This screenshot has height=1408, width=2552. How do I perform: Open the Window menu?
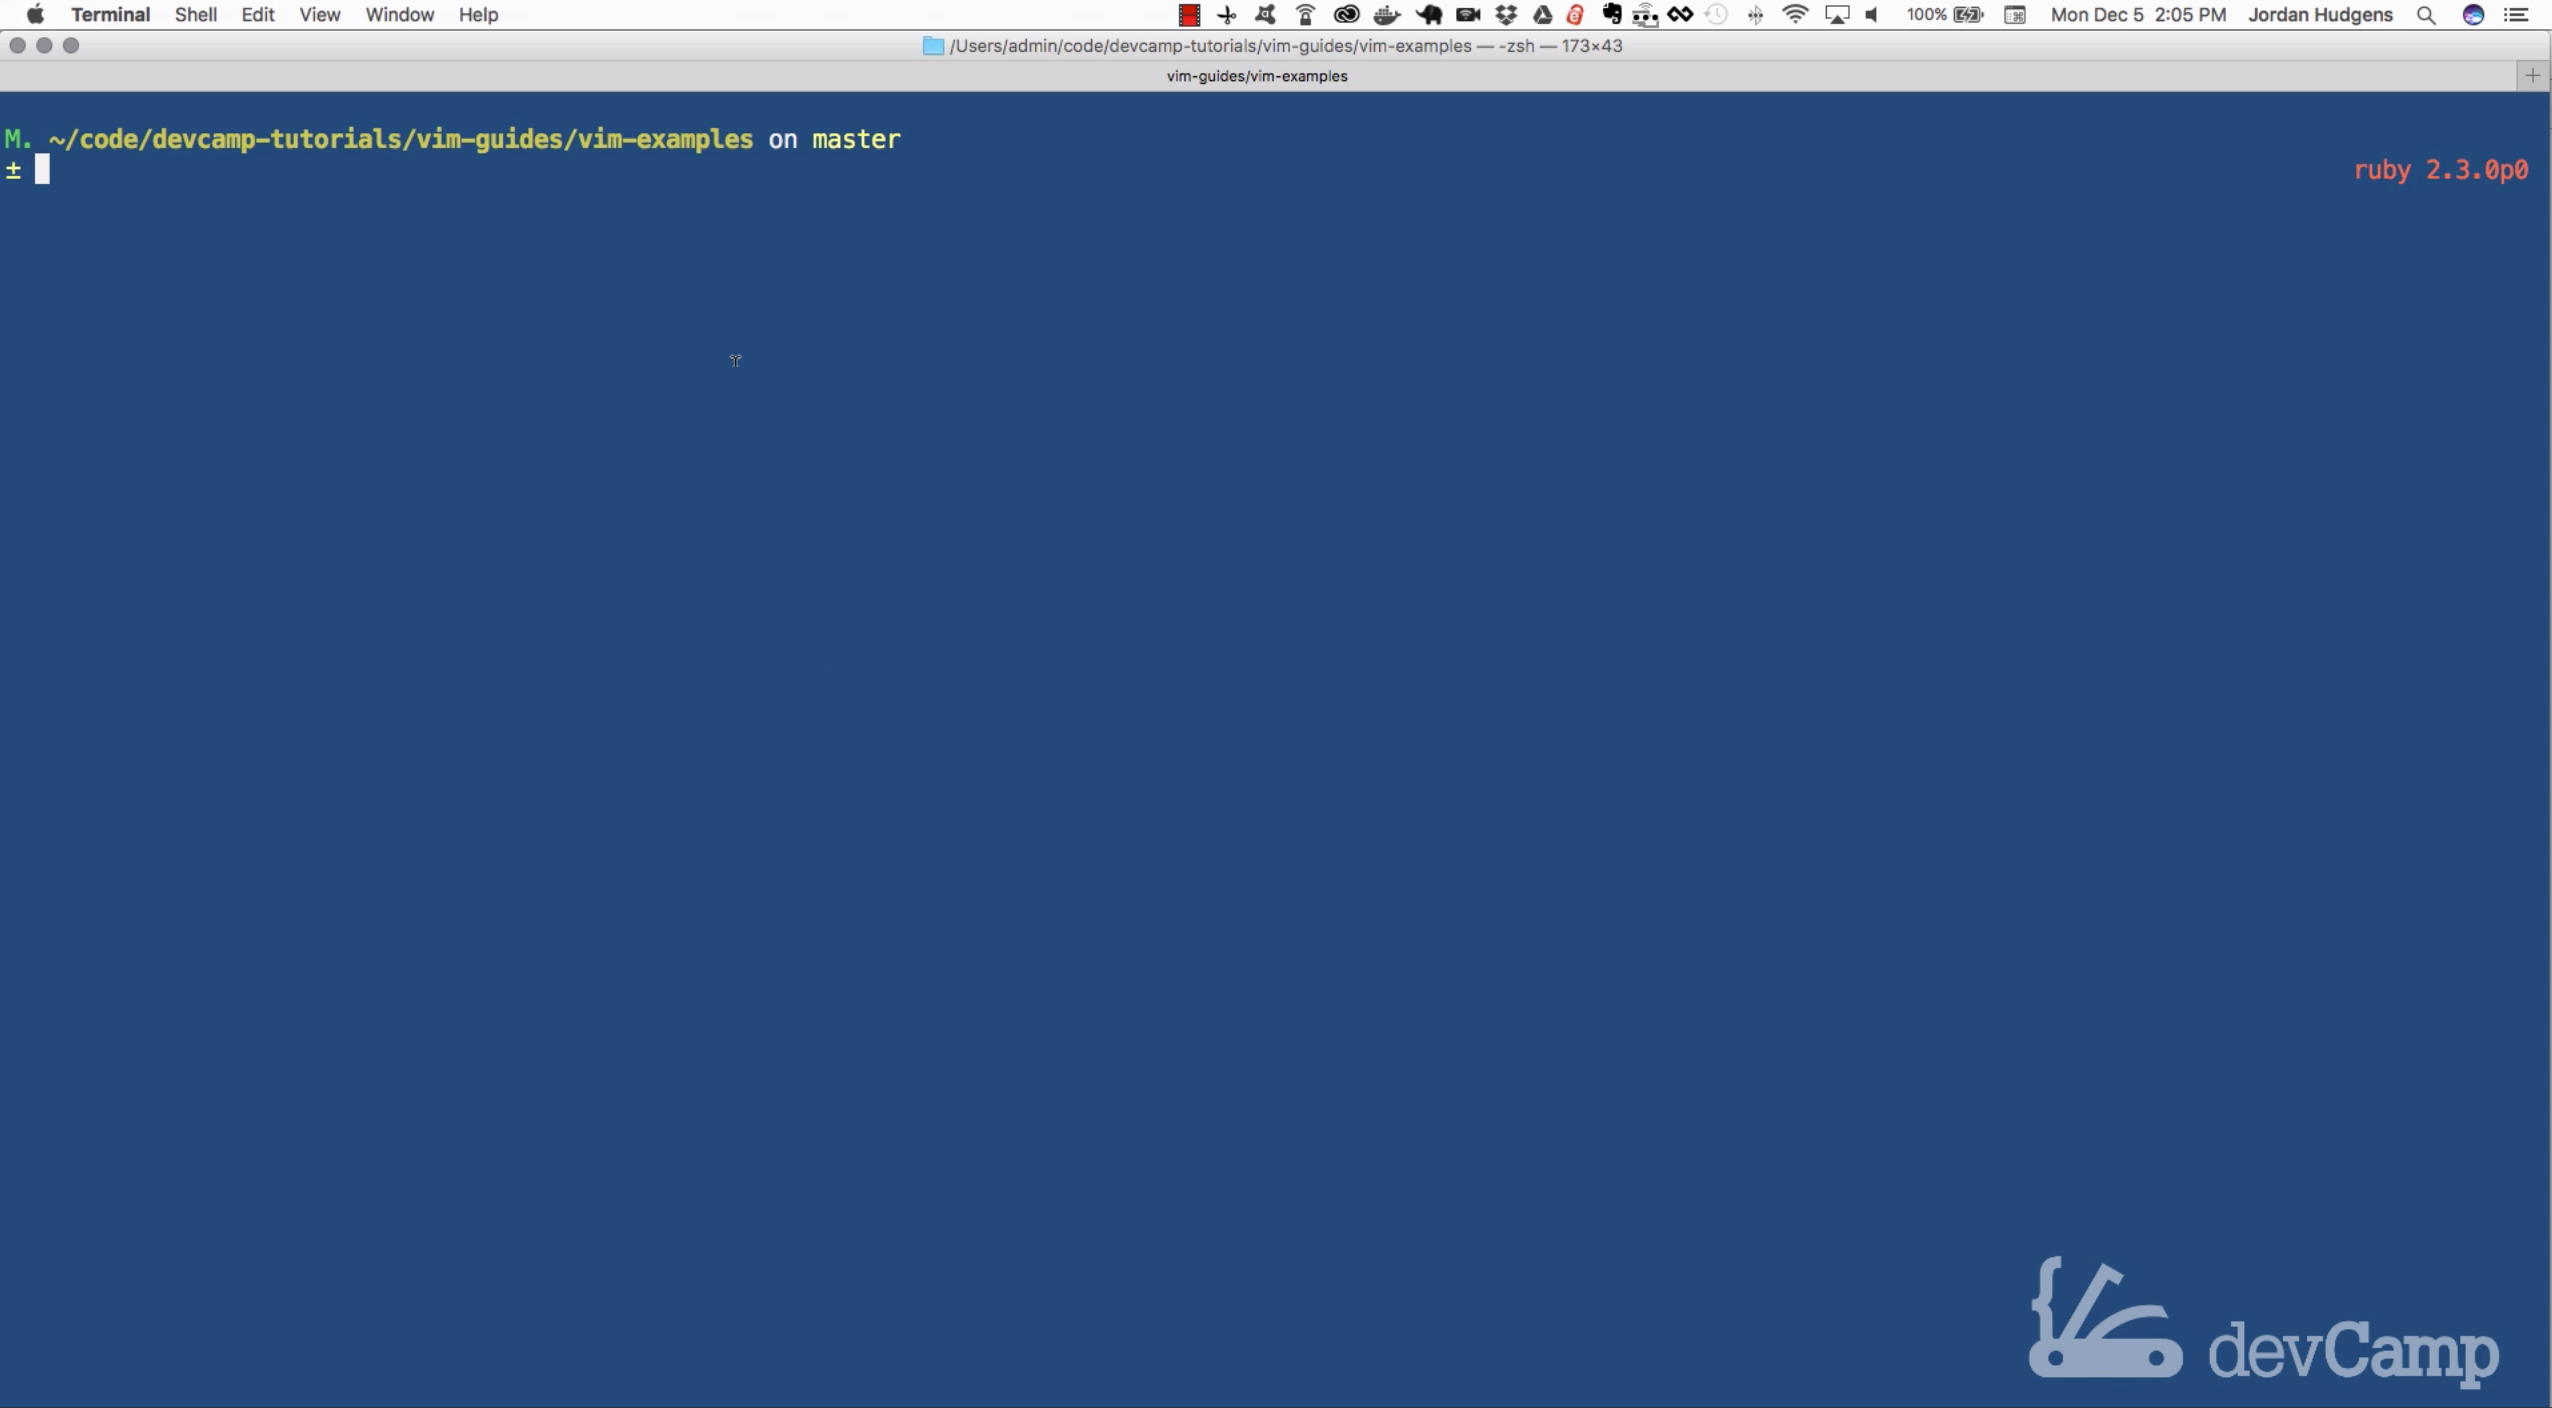pyautogui.click(x=399, y=15)
